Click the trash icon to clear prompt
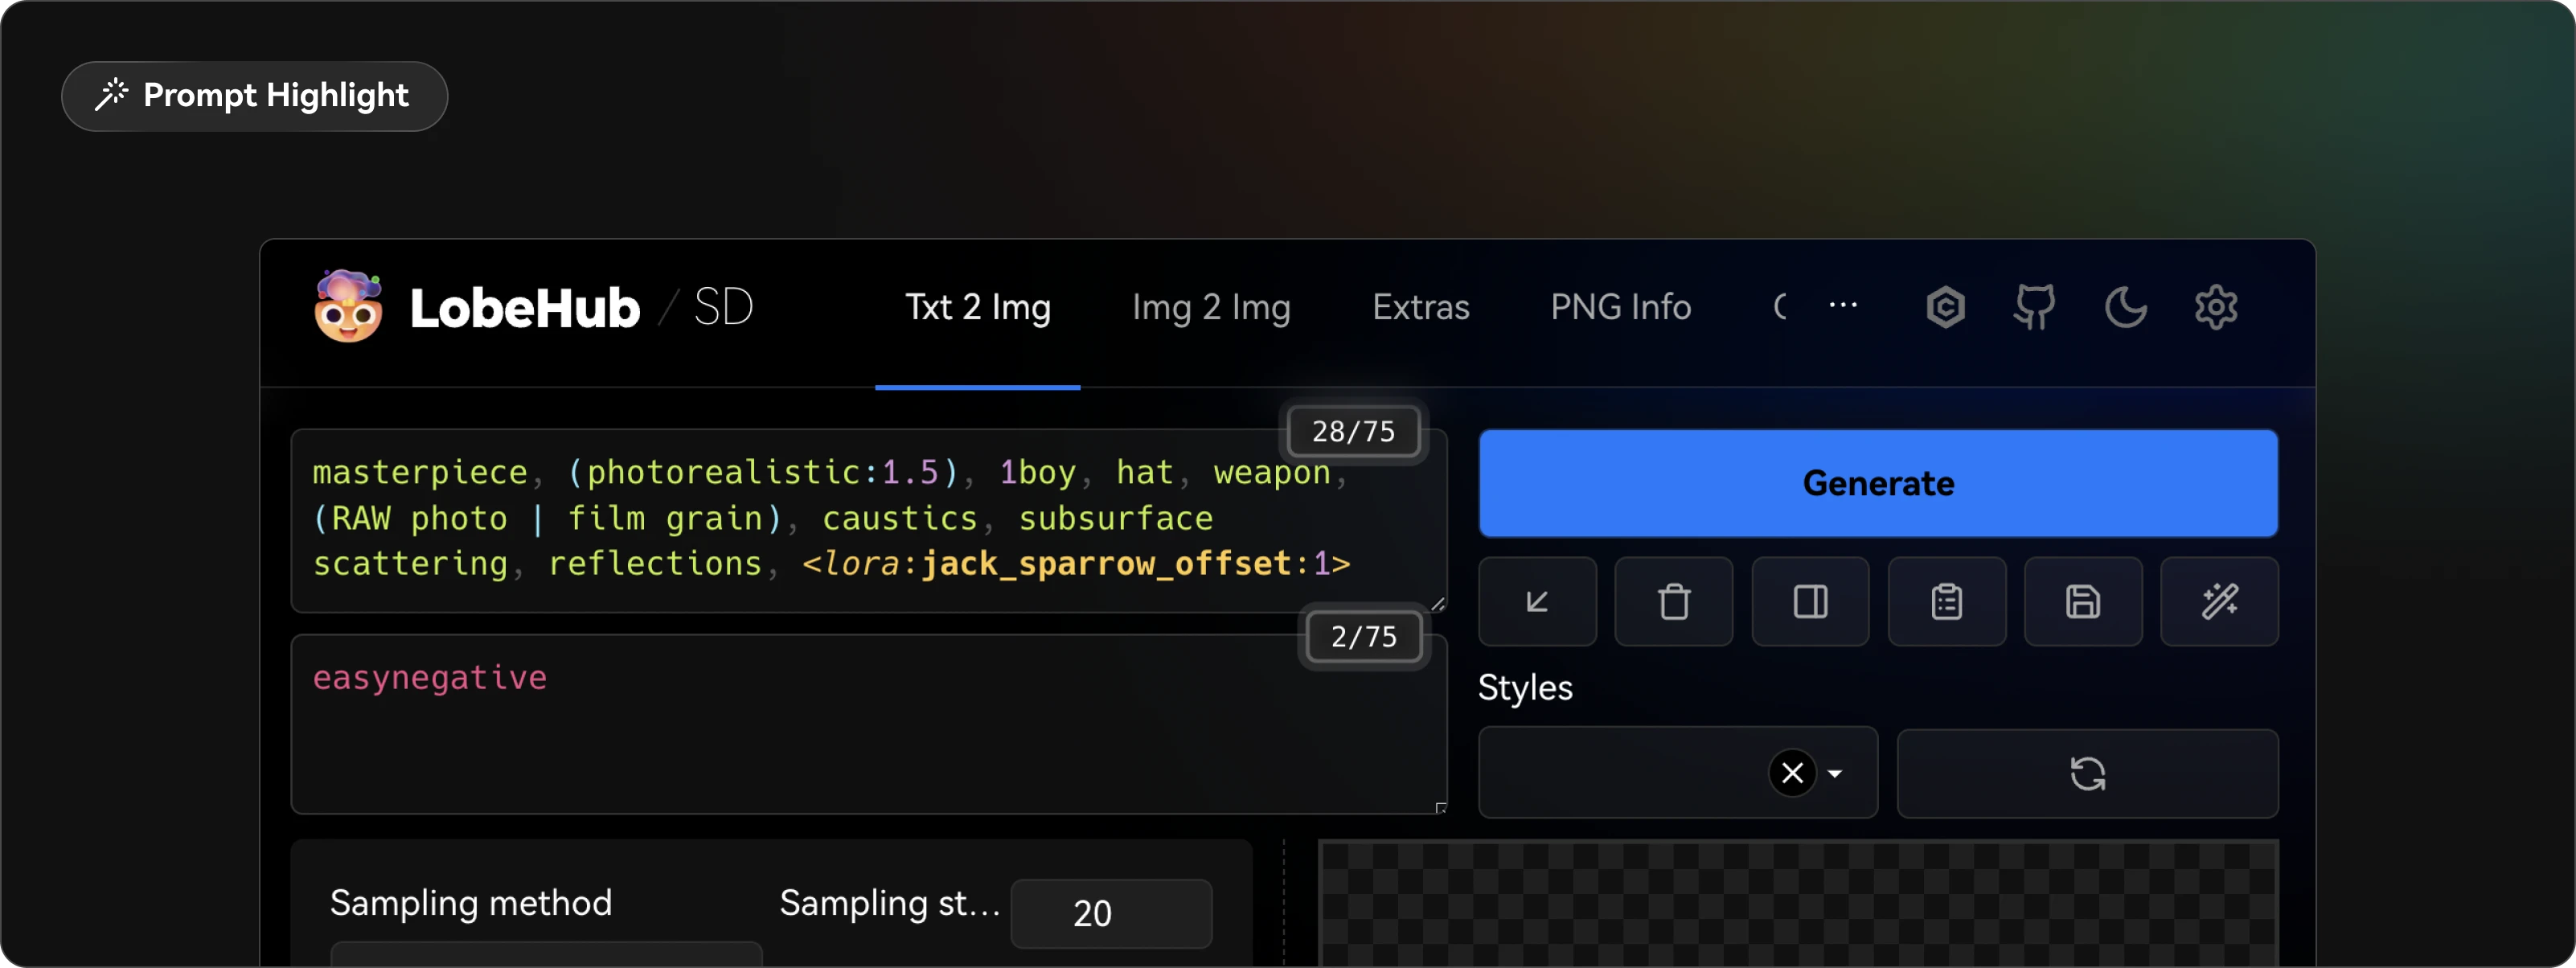This screenshot has width=2576, height=968. (x=1673, y=602)
